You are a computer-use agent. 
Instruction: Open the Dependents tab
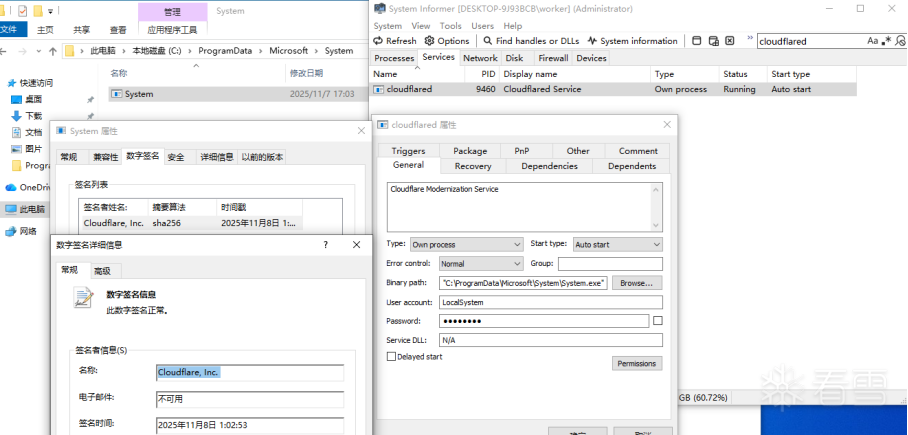point(632,166)
